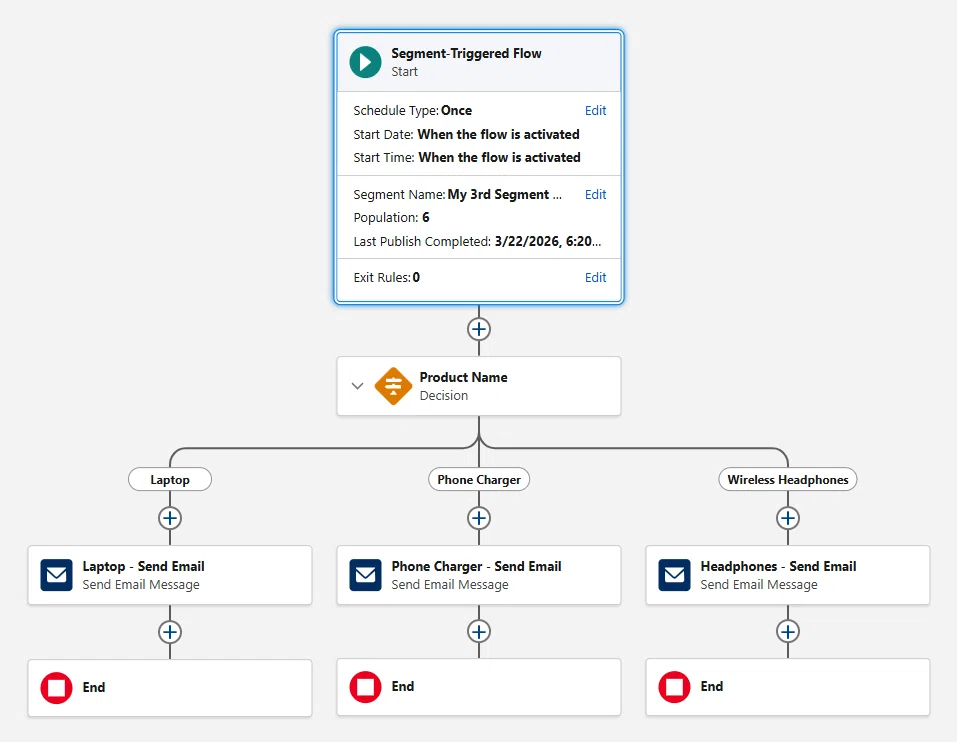Click the Headphones Send Email envelope icon
Screen dimensions: 957x742
pyautogui.click(x=674, y=575)
